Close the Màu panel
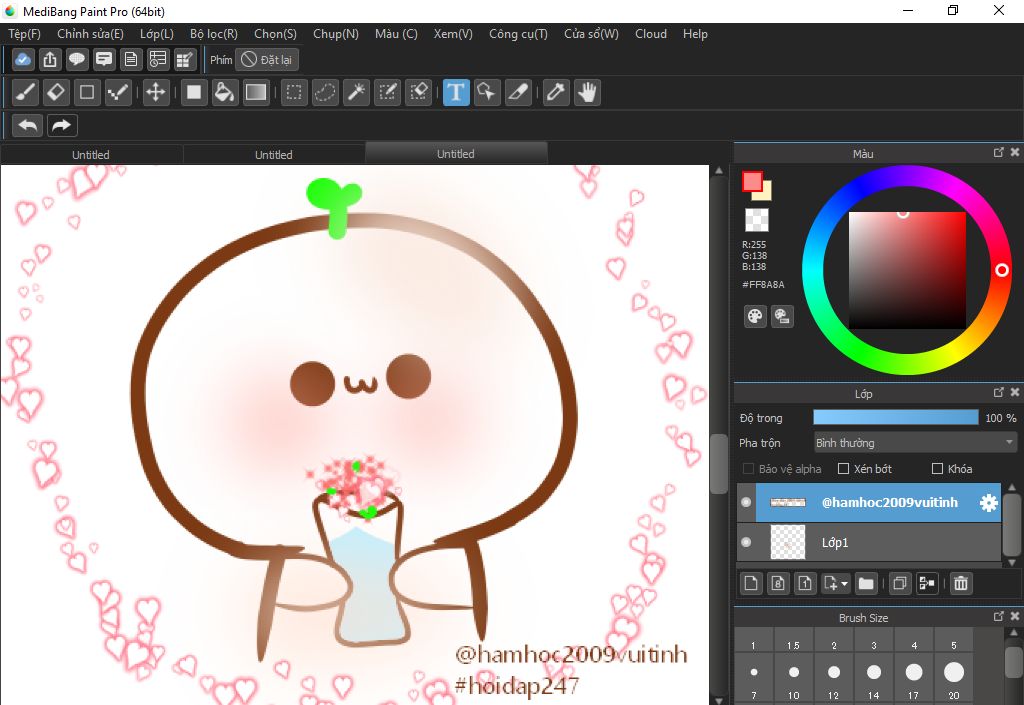The width and height of the screenshot is (1024, 705). click(x=1015, y=152)
